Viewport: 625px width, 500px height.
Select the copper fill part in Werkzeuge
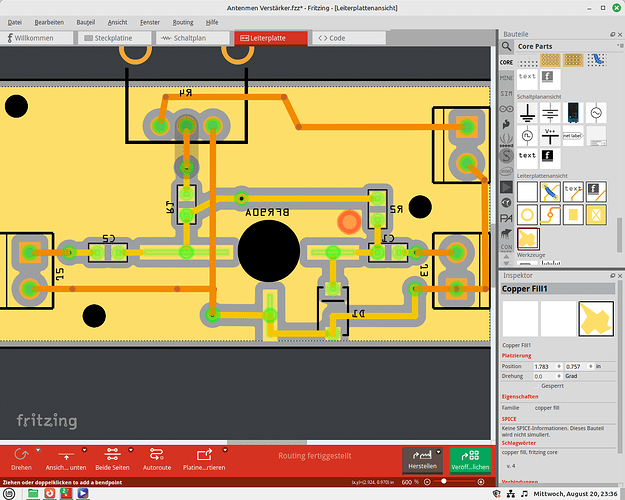pos(527,238)
